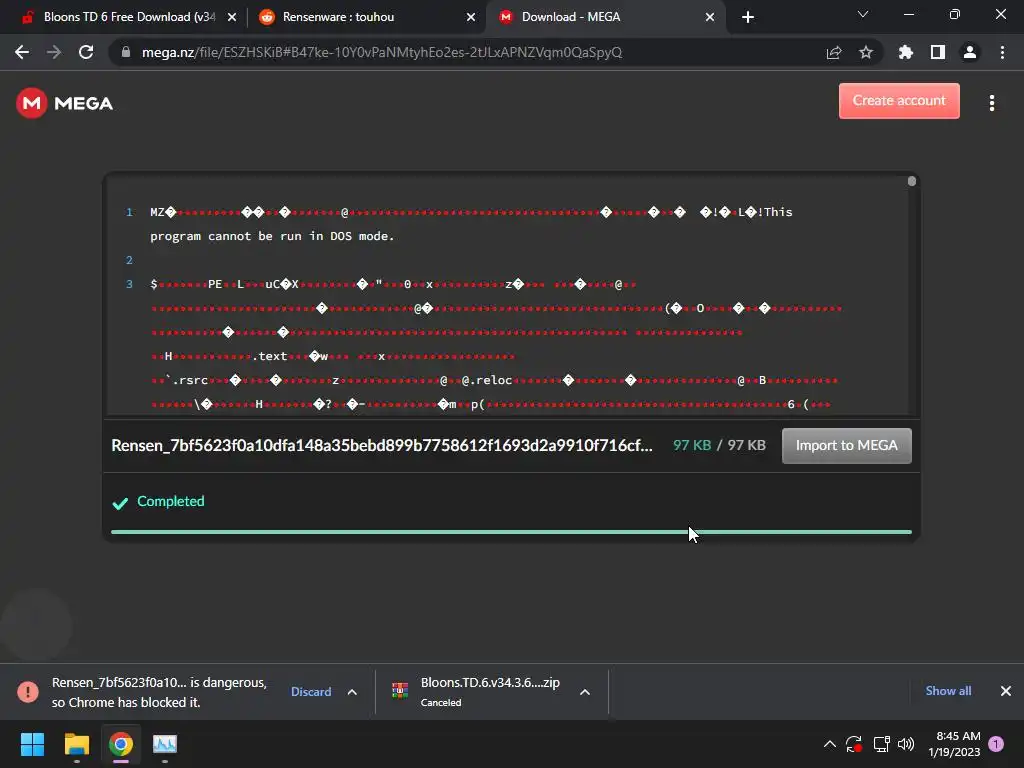The height and width of the screenshot is (768, 1024).
Task: View site security lock info
Action: pyautogui.click(x=125, y=52)
